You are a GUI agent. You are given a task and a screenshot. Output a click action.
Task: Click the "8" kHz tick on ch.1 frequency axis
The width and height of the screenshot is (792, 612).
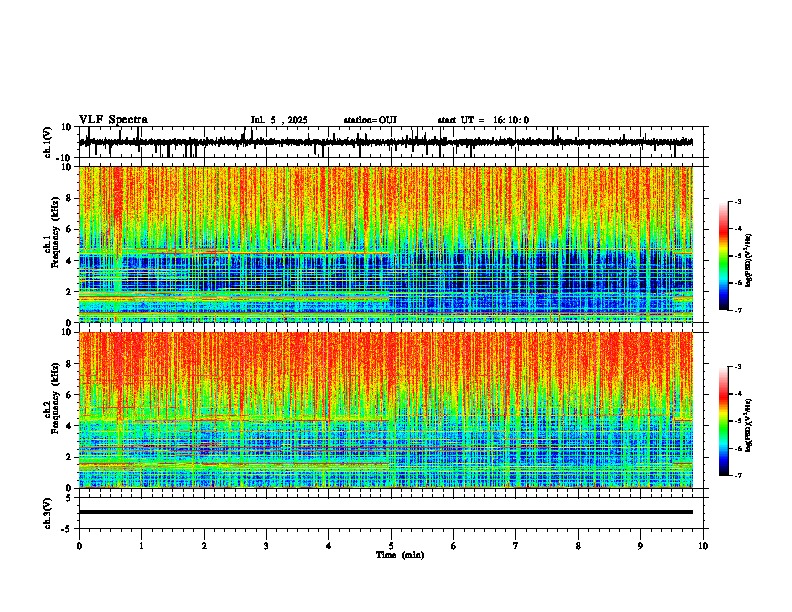69,198
